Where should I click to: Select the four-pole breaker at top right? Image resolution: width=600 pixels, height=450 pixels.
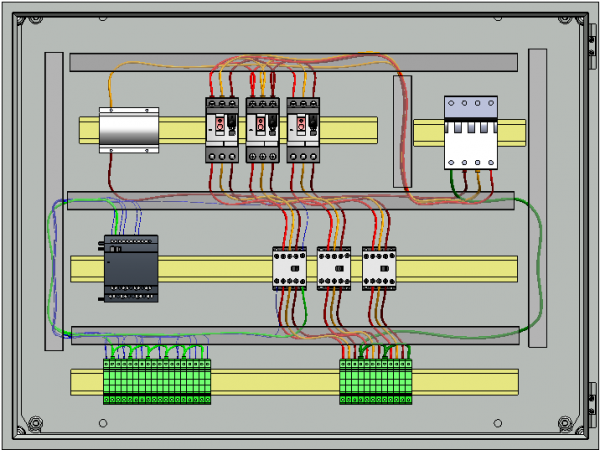tap(470, 133)
